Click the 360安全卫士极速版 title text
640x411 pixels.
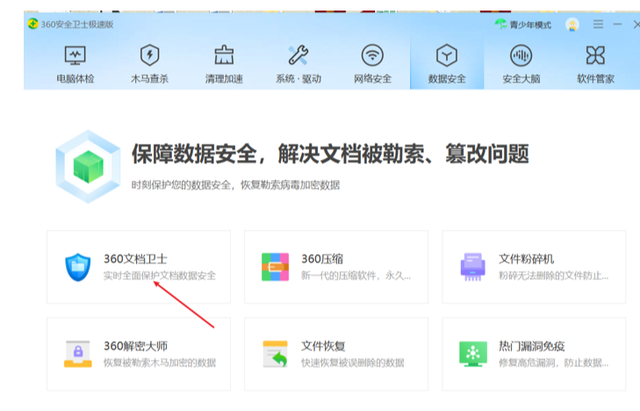tap(77, 24)
